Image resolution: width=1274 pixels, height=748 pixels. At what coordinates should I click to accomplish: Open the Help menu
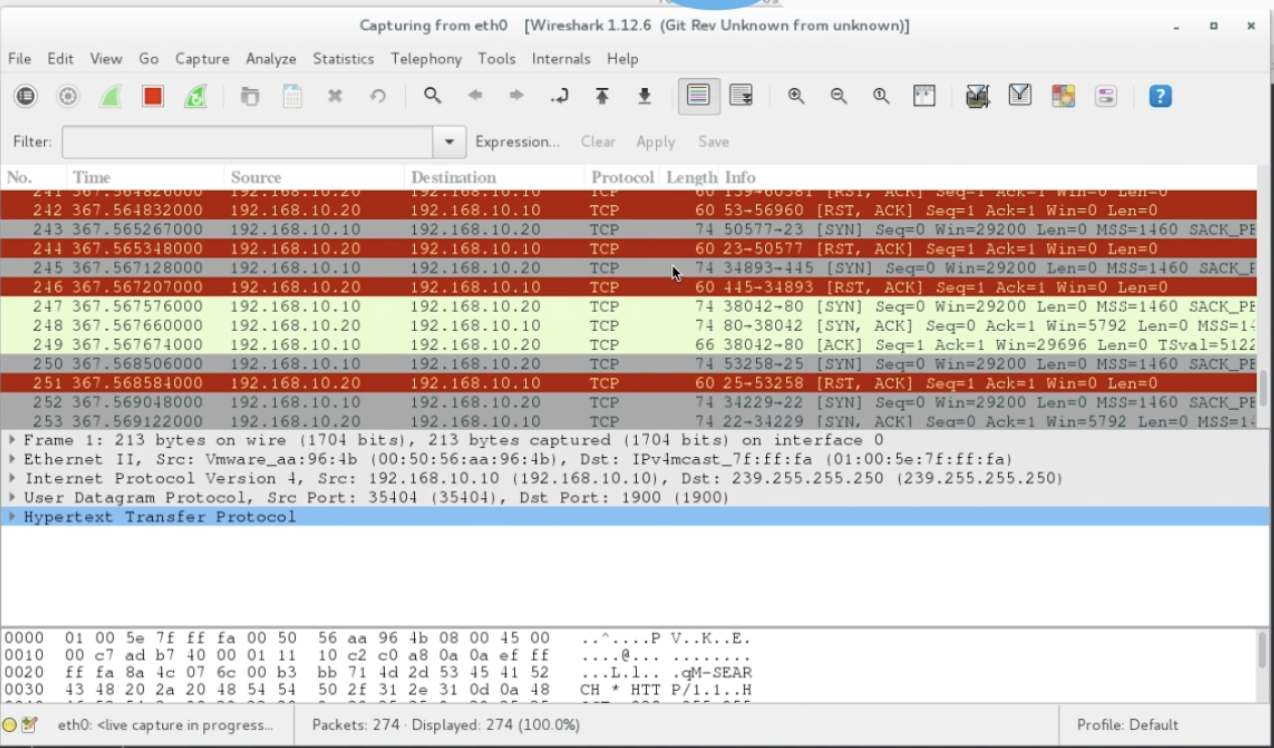[x=622, y=59]
